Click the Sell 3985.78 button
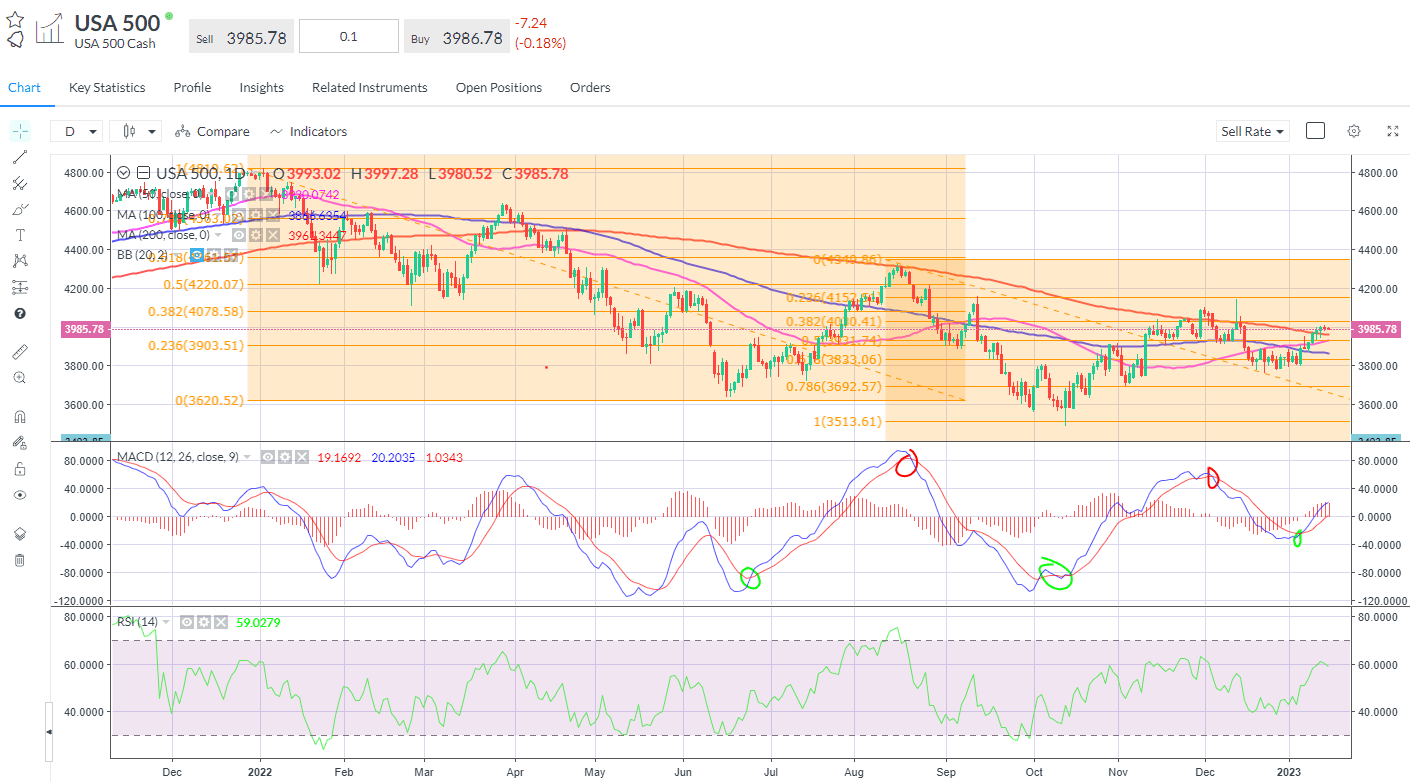This screenshot has height=782, width=1410. pos(241,37)
